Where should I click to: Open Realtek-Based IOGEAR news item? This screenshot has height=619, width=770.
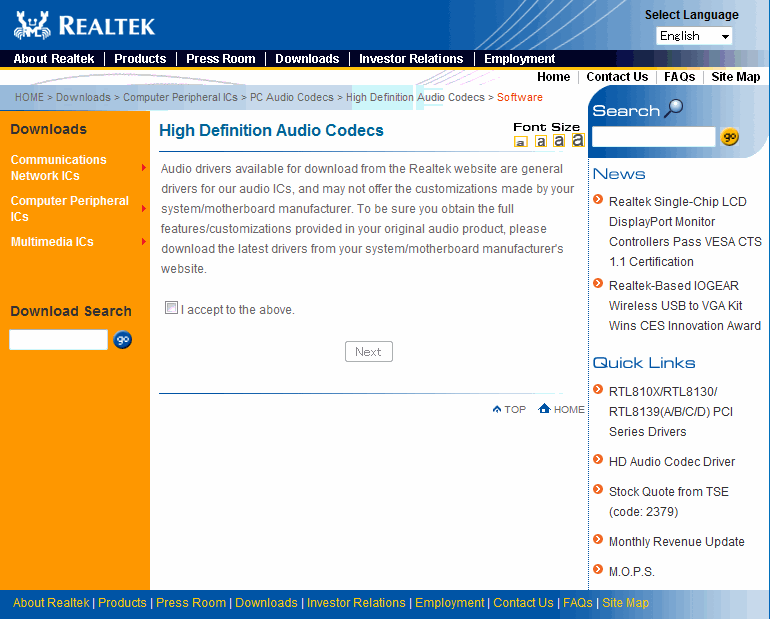tap(685, 305)
